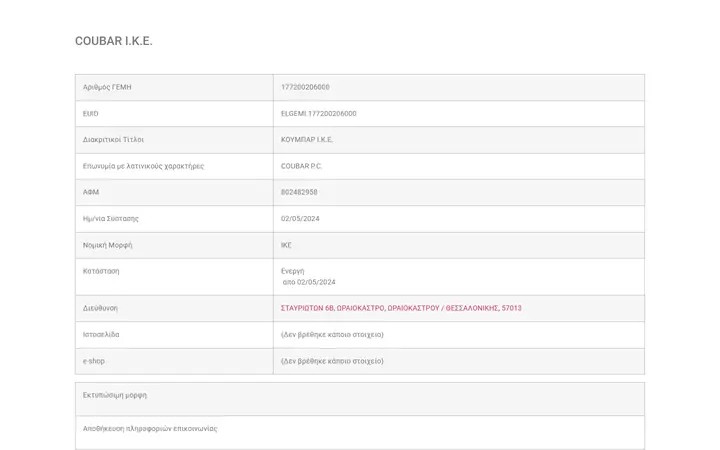Open the ΣΤΑΥΡΙΩΤΩΝ 6Β address link
This screenshot has width=720, height=450.
tap(401, 308)
